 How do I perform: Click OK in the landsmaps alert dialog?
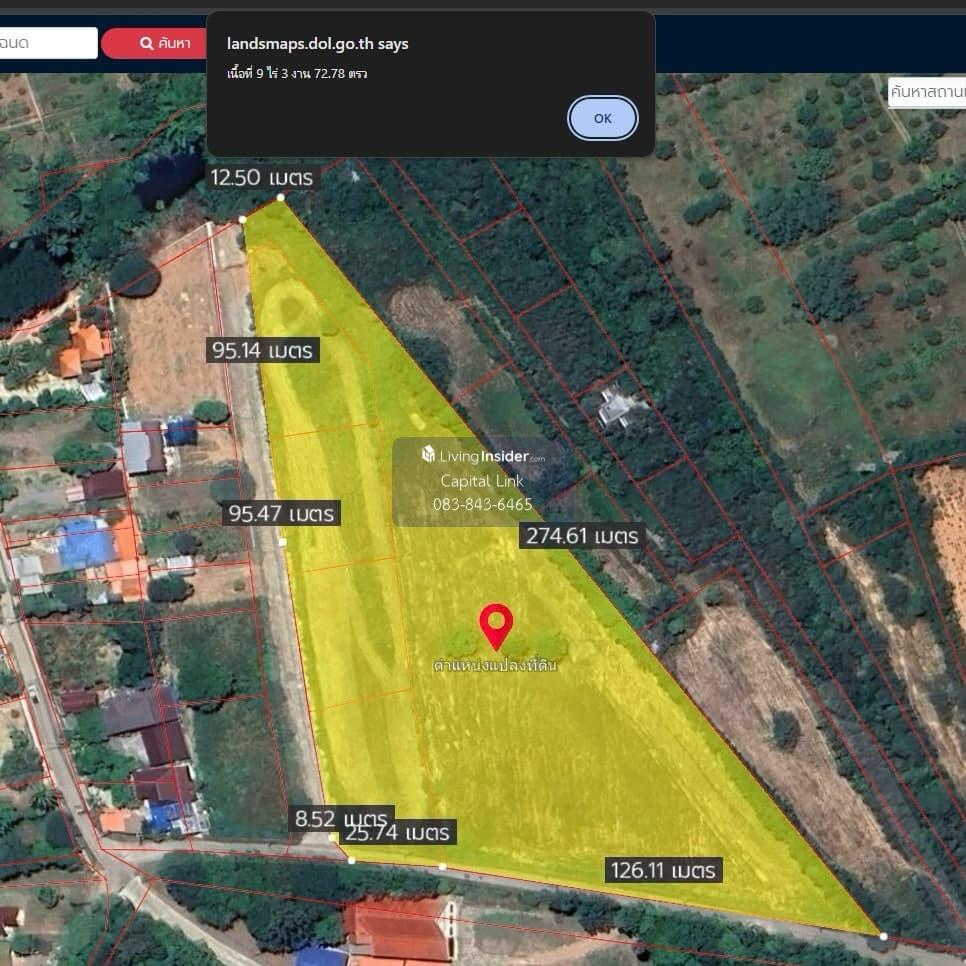(x=602, y=118)
